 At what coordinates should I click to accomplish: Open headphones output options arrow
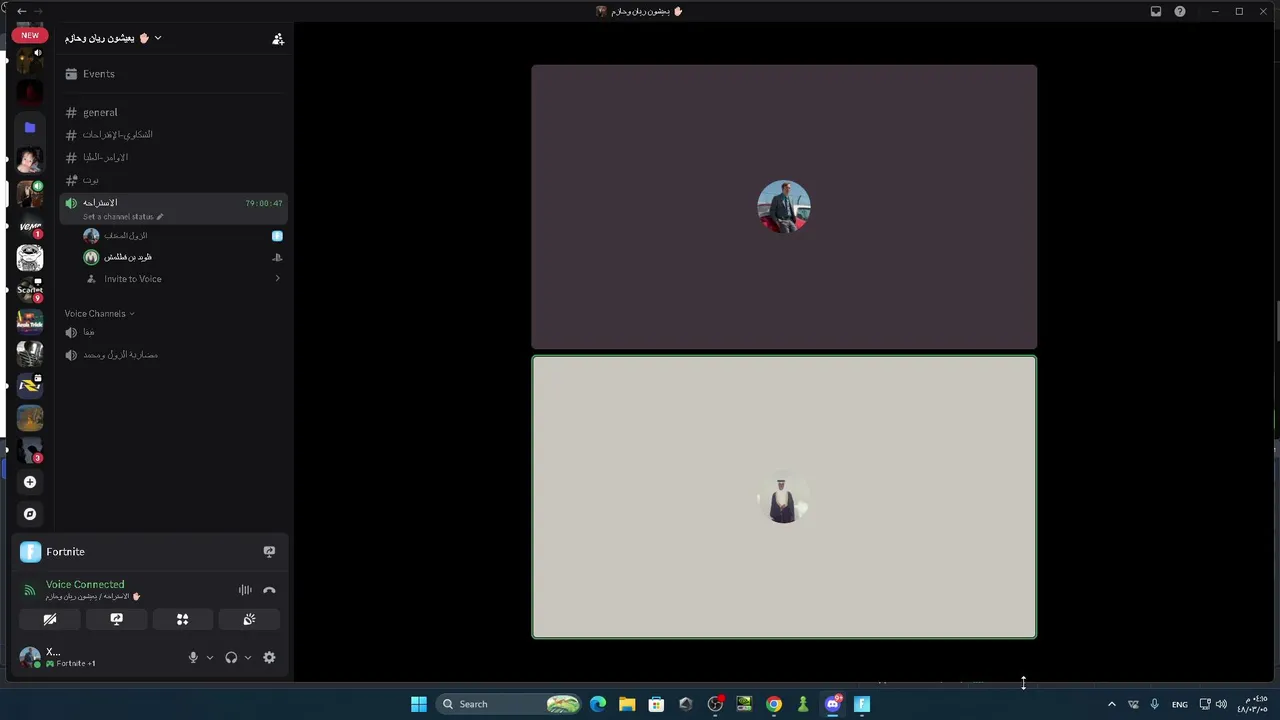(x=248, y=657)
